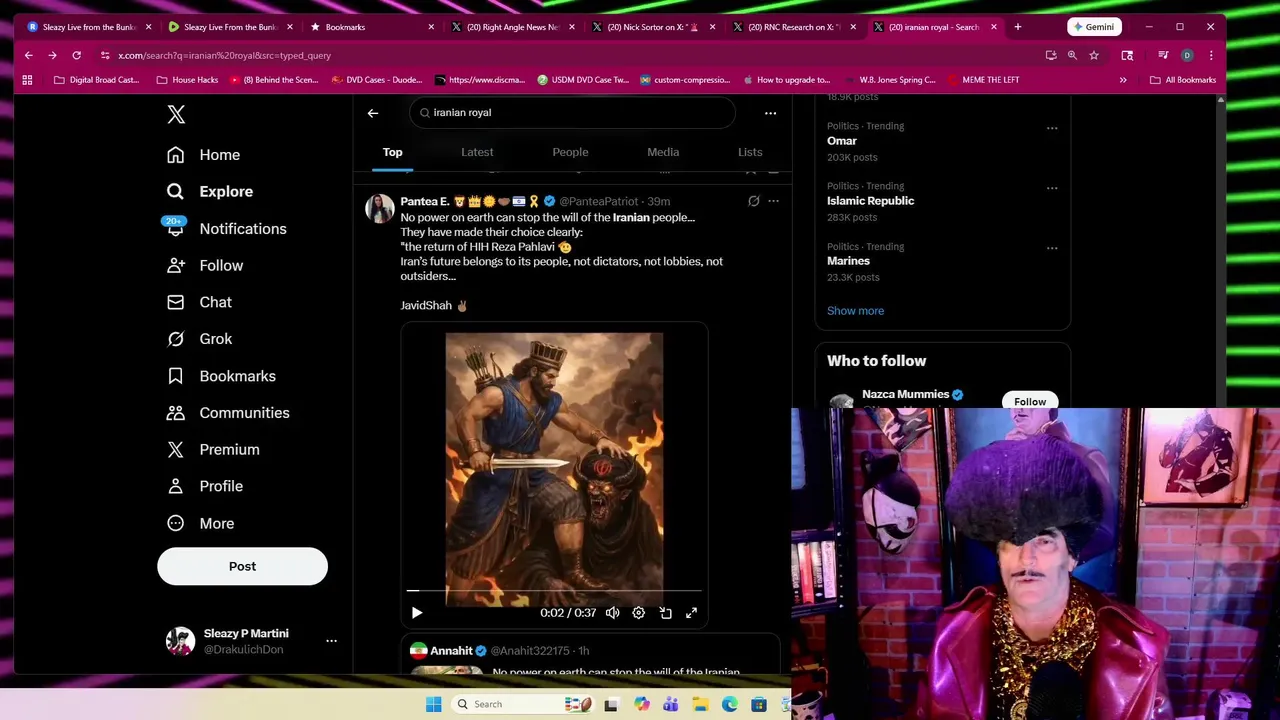This screenshot has width=1280, height=720.
Task: Open the Islamic Republic trending topic
Action: click(870, 201)
